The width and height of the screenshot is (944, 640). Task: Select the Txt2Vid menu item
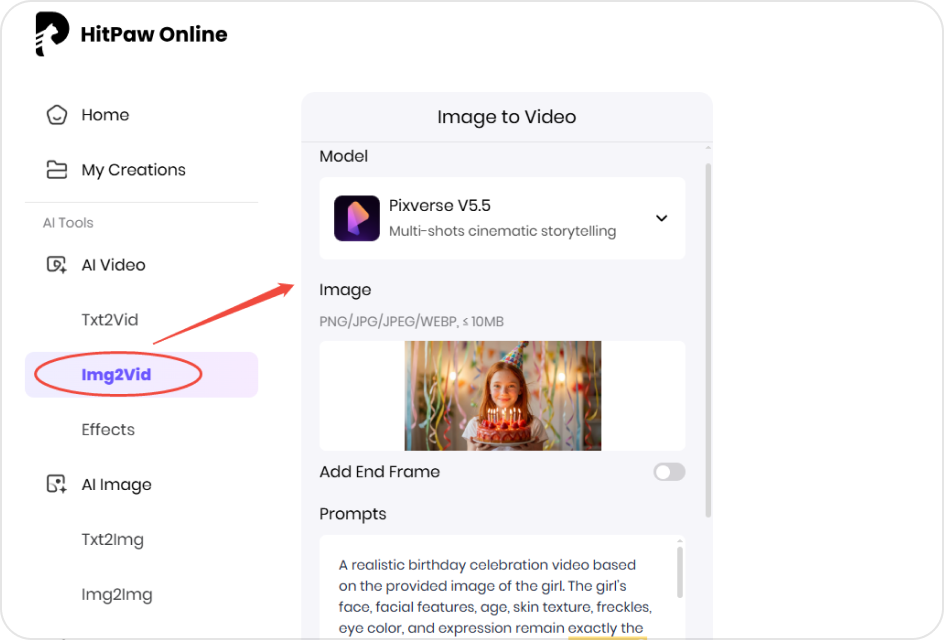[x=110, y=319]
